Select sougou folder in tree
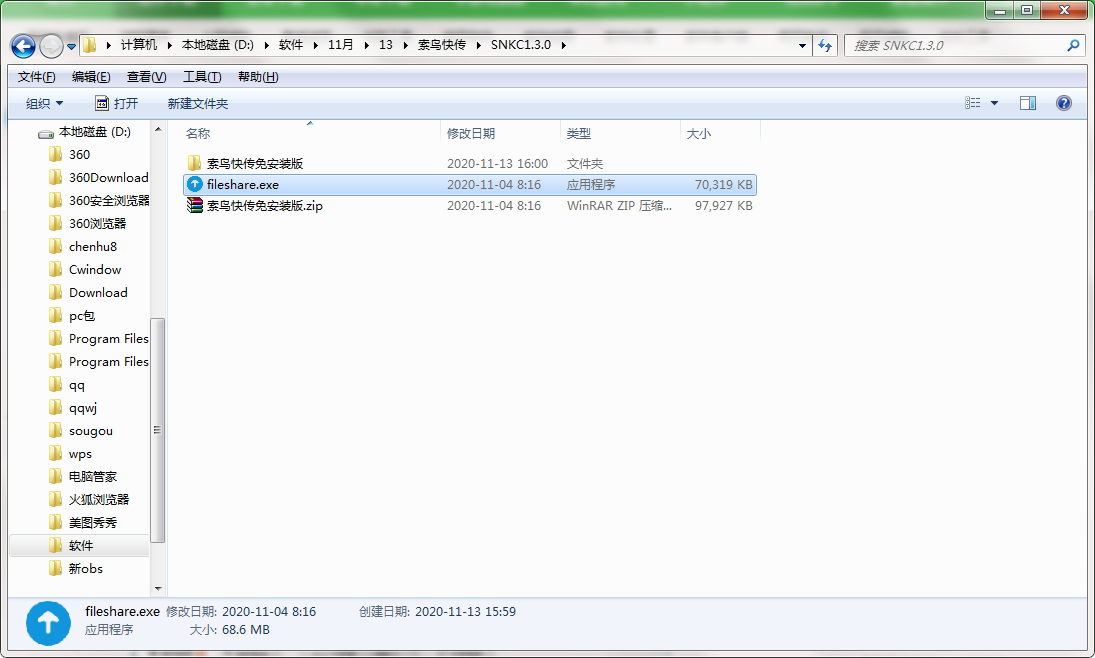 coord(91,431)
